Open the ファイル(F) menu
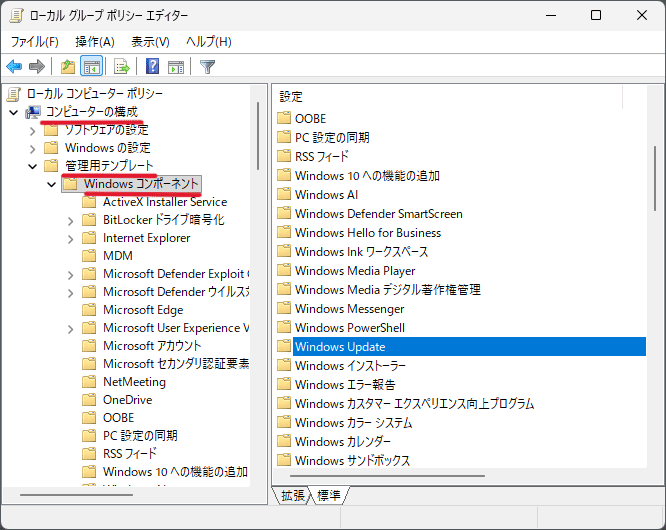Image resolution: width=666 pixels, height=530 pixels. click(34, 42)
